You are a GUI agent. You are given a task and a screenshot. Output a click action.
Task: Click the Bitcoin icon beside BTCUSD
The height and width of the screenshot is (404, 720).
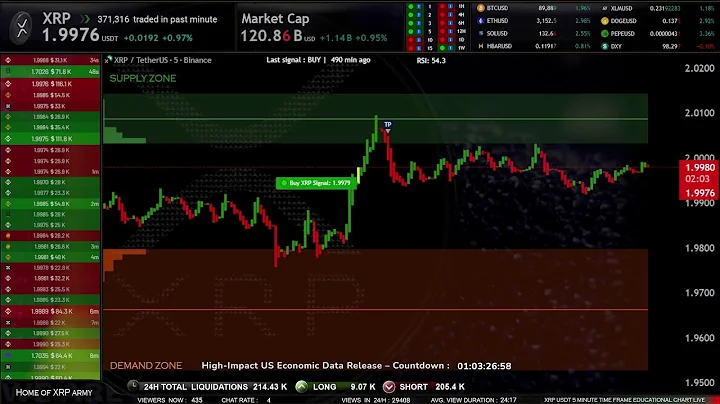coord(481,8)
